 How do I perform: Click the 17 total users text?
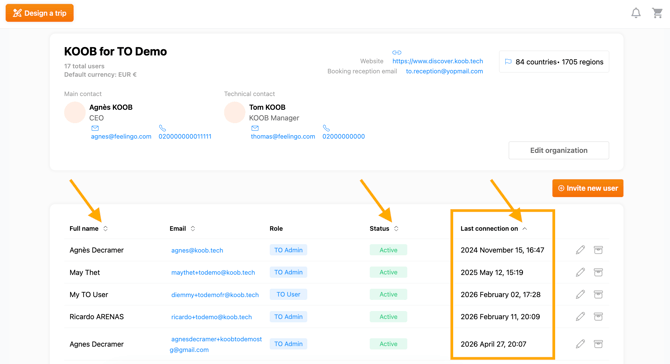(x=84, y=66)
